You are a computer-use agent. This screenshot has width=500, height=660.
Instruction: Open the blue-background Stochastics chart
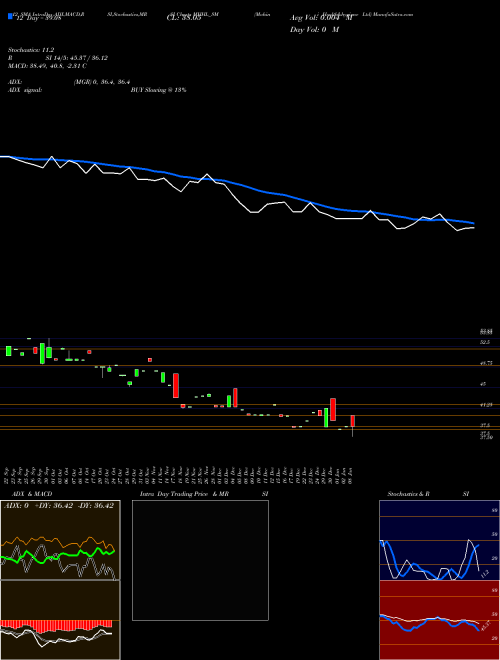tap(439, 540)
